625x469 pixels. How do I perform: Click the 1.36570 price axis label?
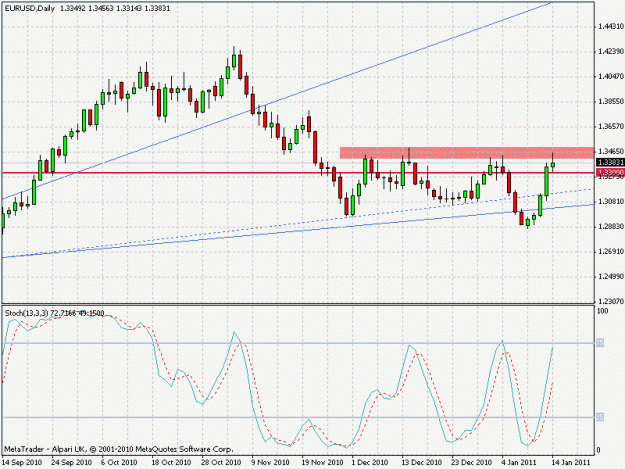pos(610,127)
